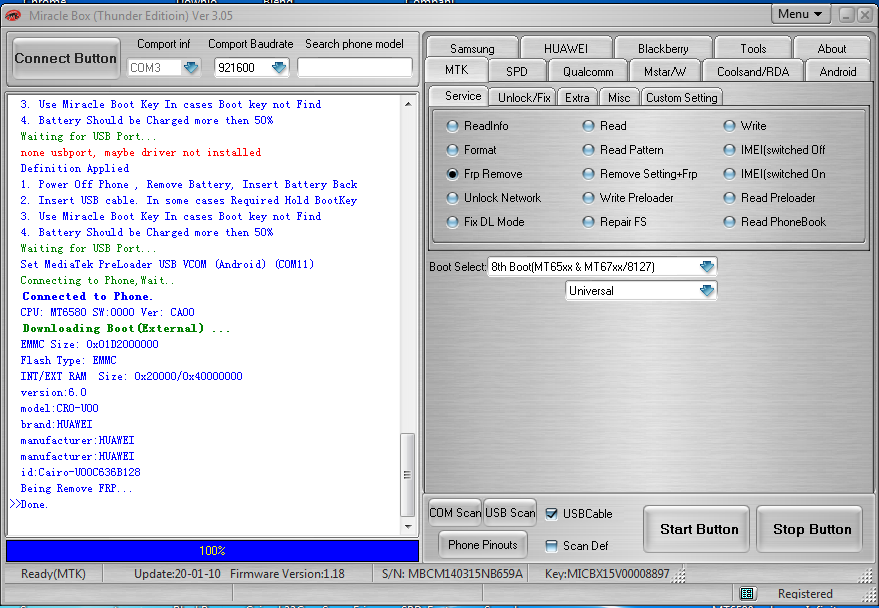This screenshot has width=879, height=608.
Task: Click the "Being Remove FRP..." log line
Action: pyautogui.click(x=76, y=489)
